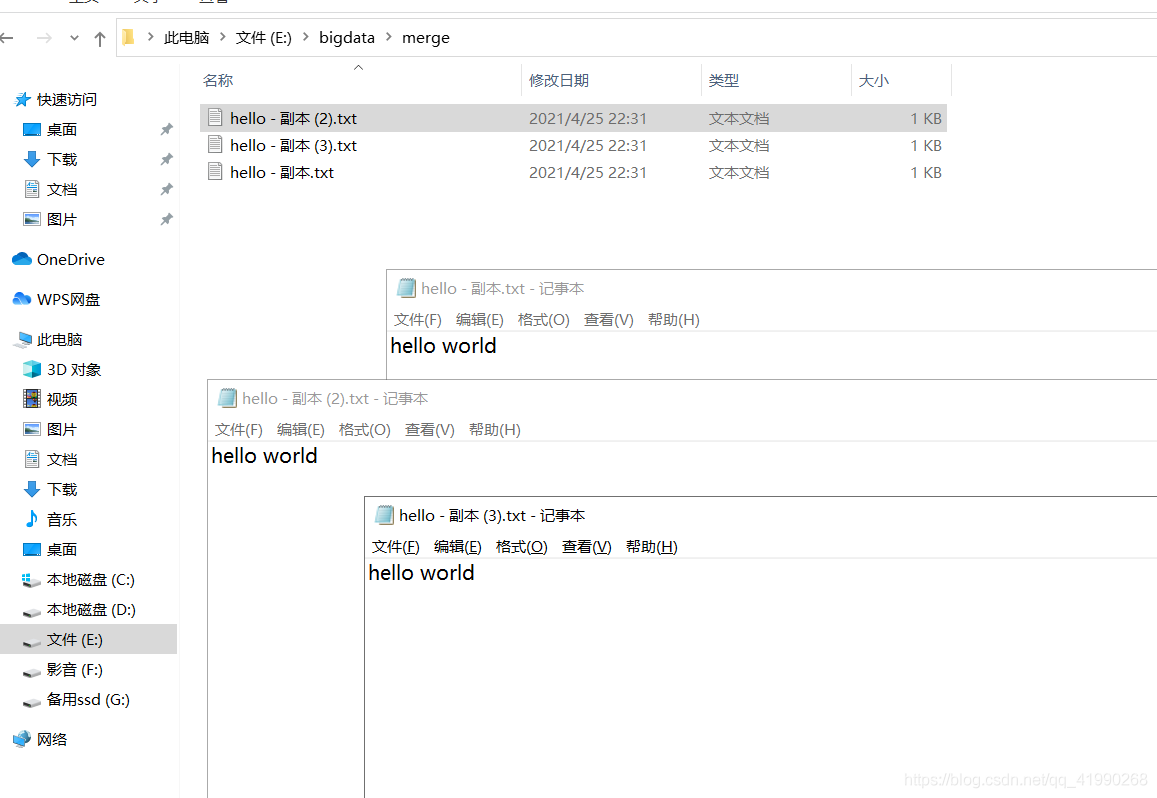Expand chevron after 此电脑 in breadcrumb
The height and width of the screenshot is (798, 1157).
223,37
